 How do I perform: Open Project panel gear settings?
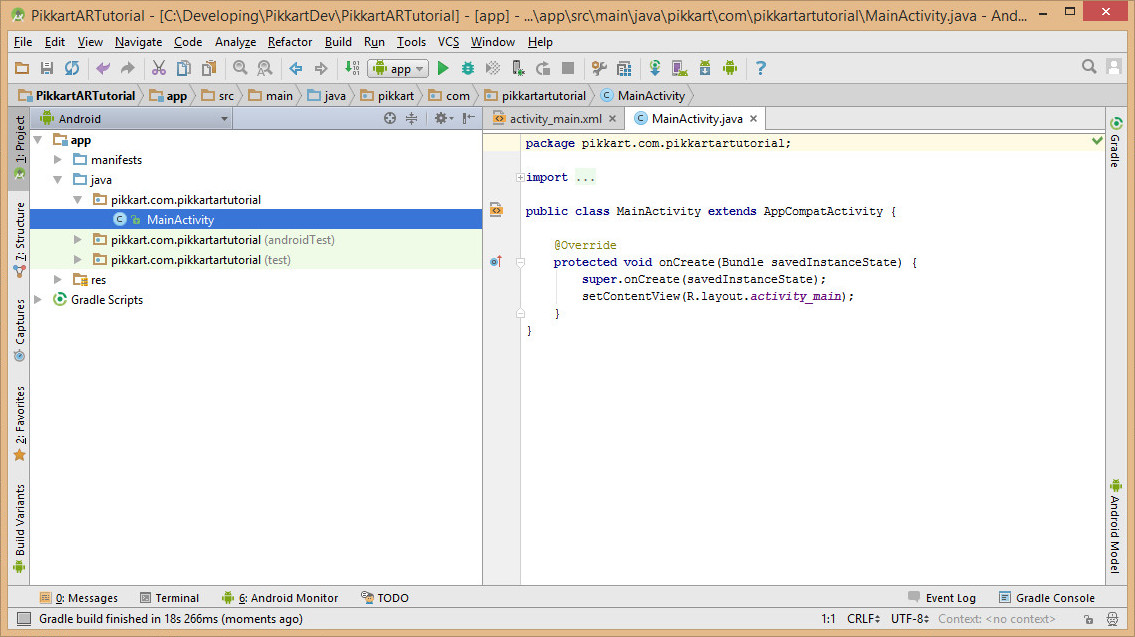click(x=442, y=118)
